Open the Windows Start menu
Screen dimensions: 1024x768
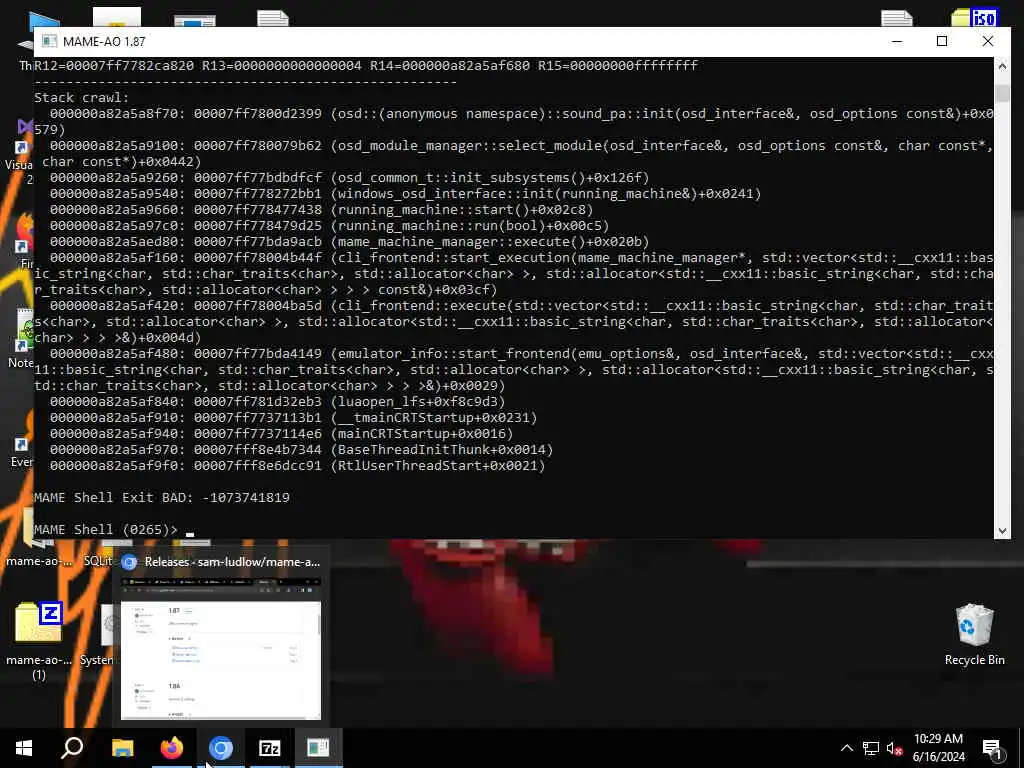(24, 748)
